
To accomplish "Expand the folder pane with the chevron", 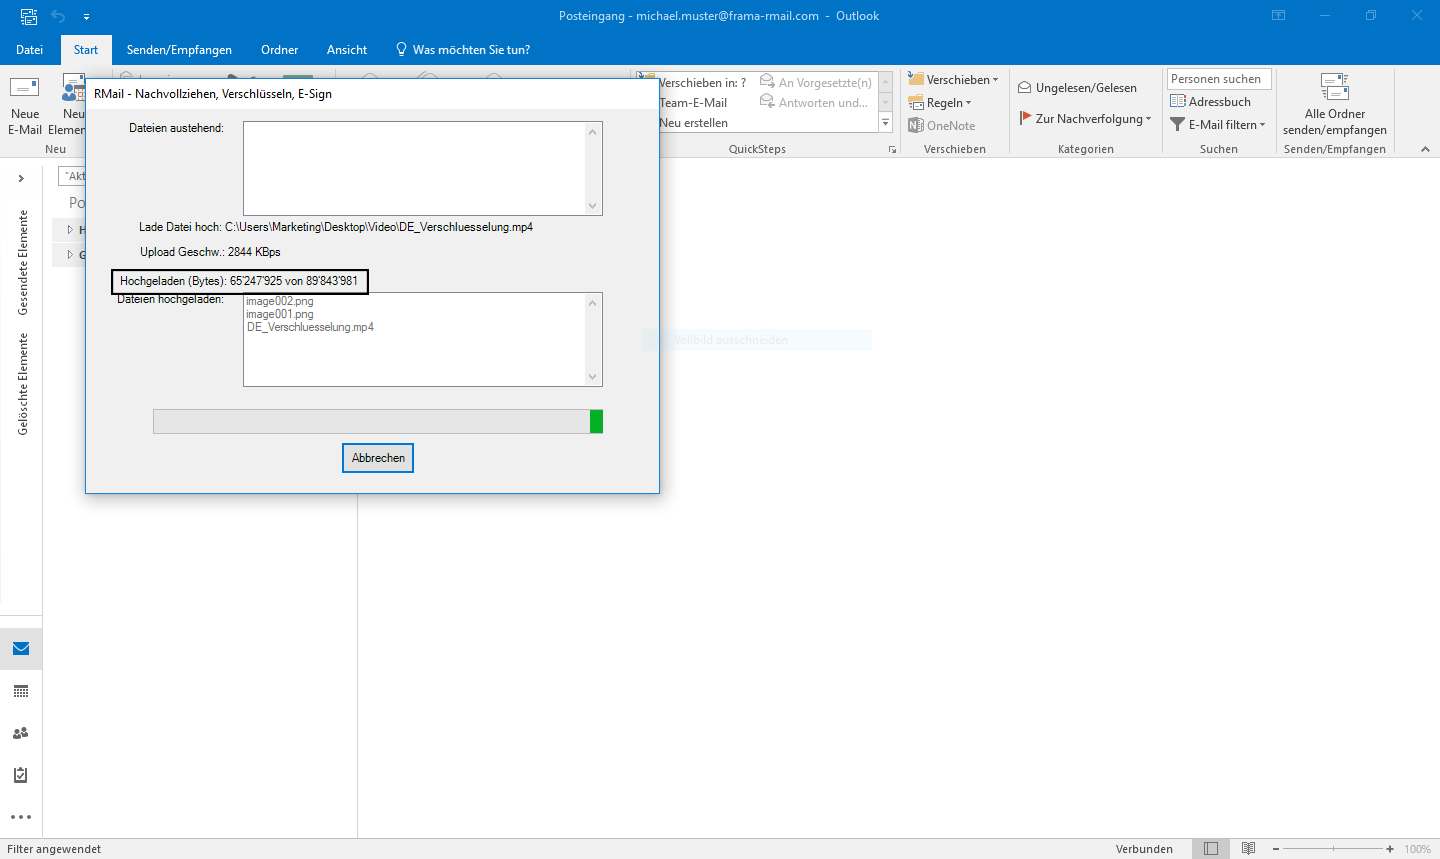I will pos(21,178).
